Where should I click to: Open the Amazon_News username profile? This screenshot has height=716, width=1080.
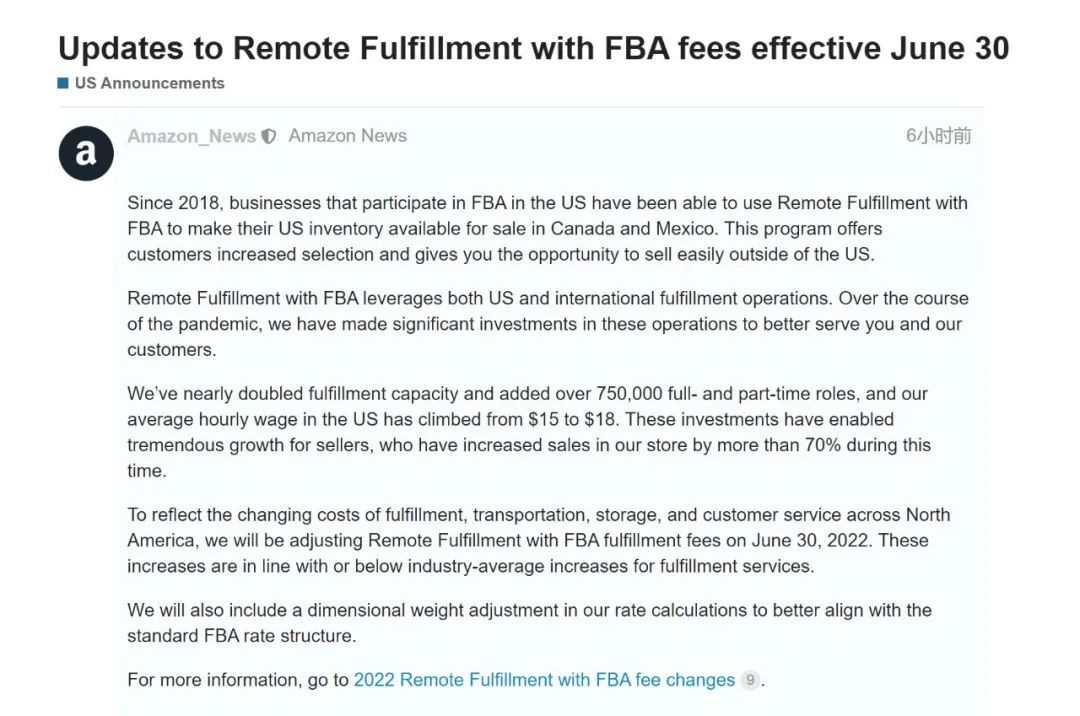[x=191, y=136]
